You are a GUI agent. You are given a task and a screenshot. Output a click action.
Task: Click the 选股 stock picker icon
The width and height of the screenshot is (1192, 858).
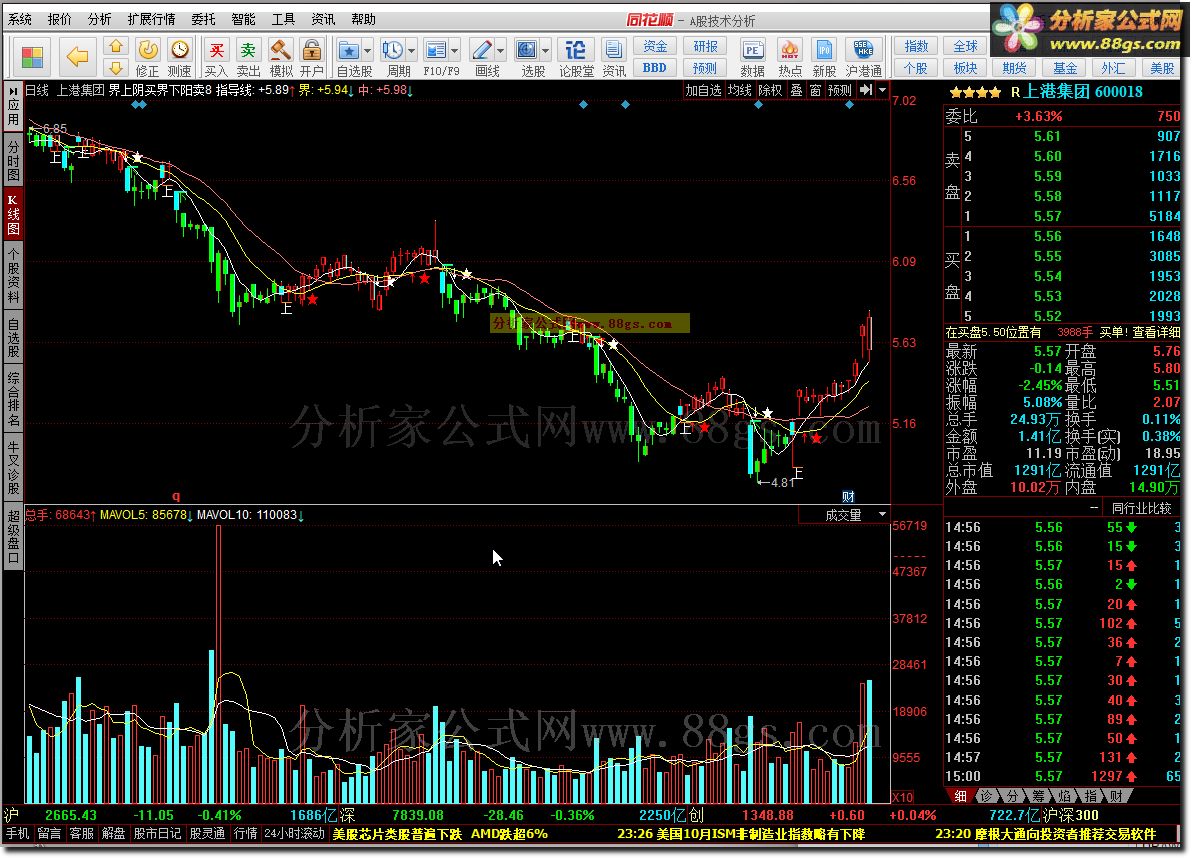[527, 51]
